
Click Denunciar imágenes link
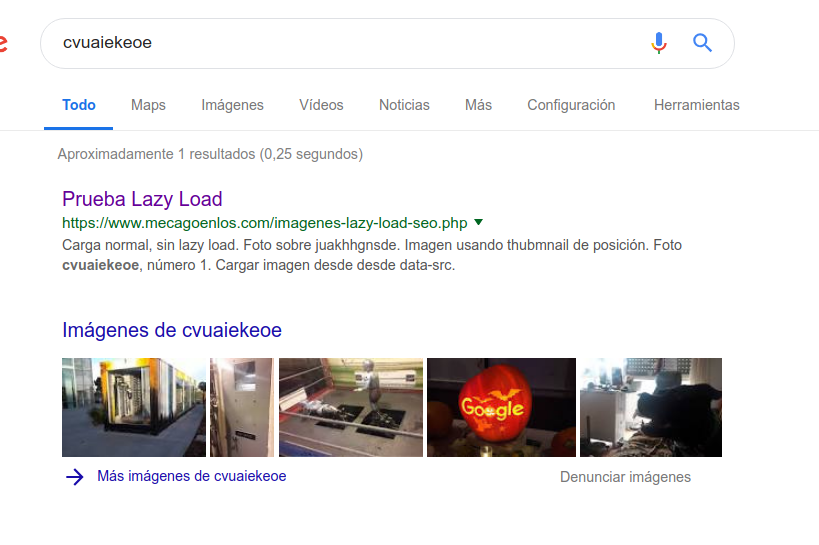625,477
